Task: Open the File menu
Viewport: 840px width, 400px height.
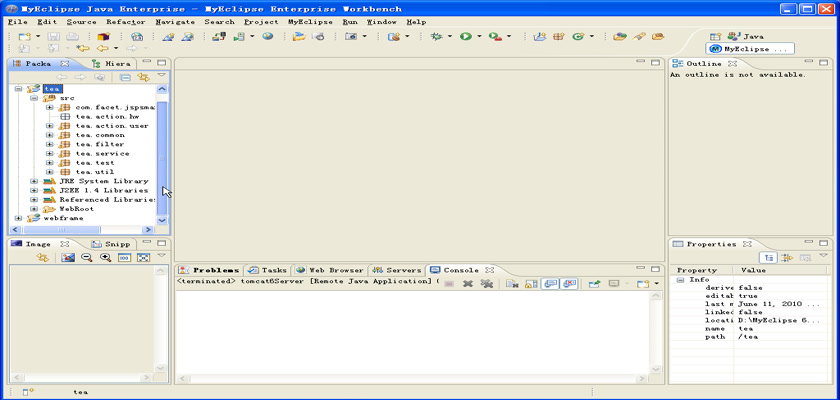Action: point(18,22)
